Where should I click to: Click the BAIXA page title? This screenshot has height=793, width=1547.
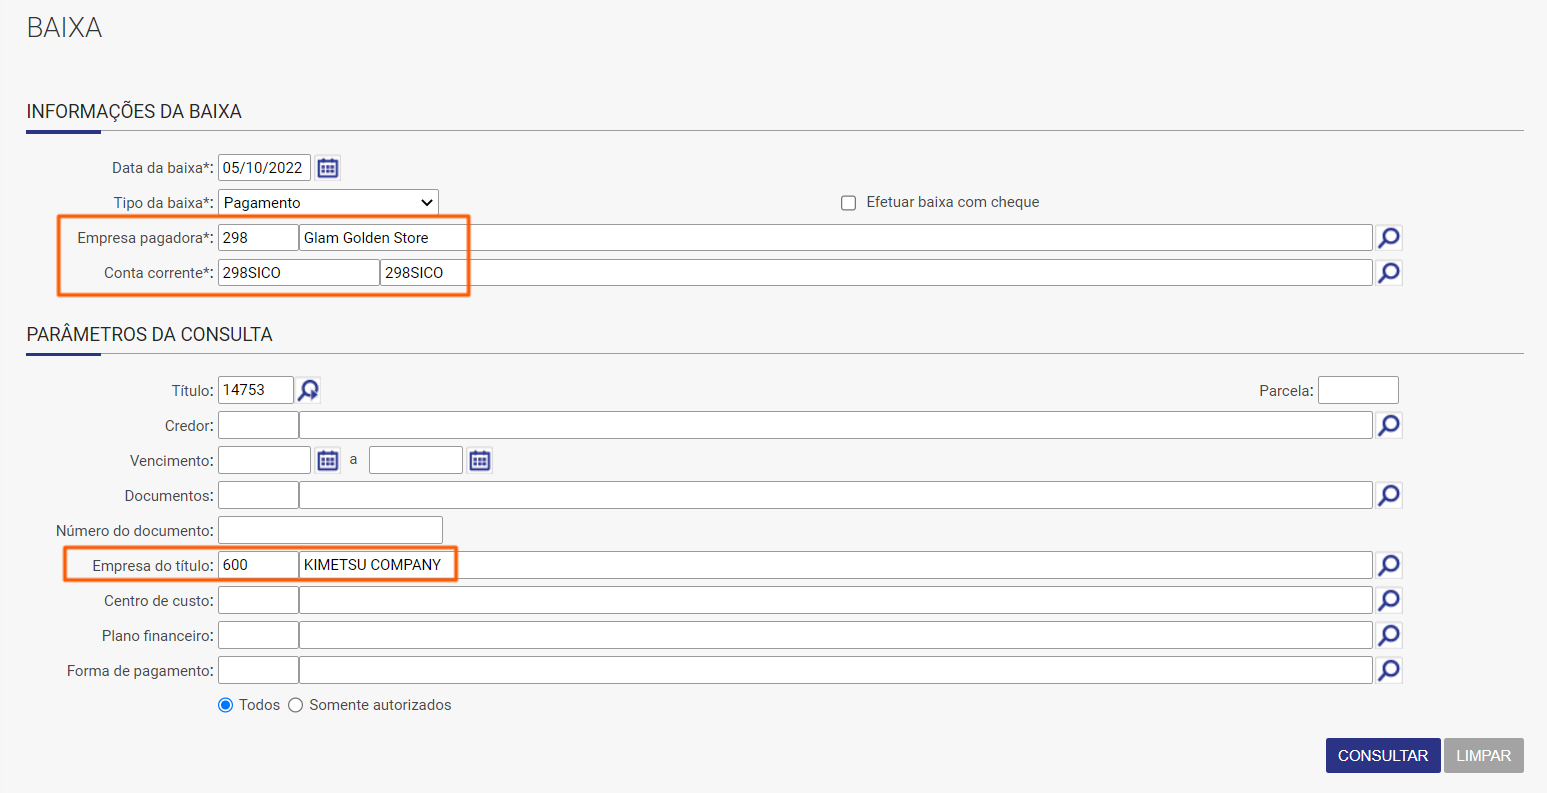(65, 28)
